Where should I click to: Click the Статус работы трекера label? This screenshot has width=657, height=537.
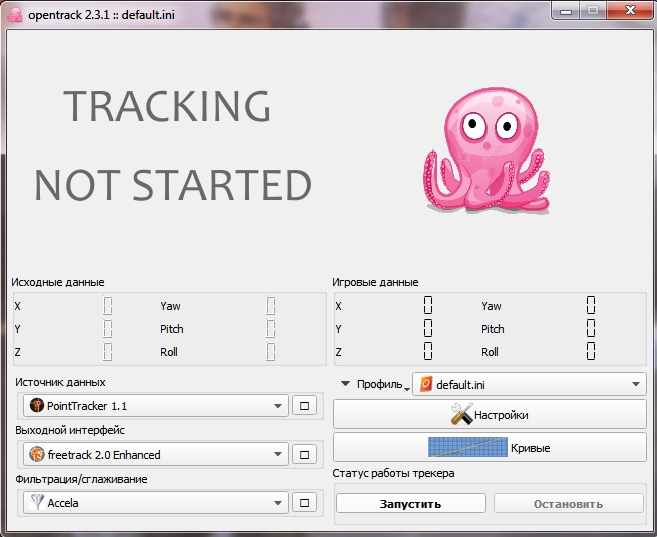coord(393,473)
